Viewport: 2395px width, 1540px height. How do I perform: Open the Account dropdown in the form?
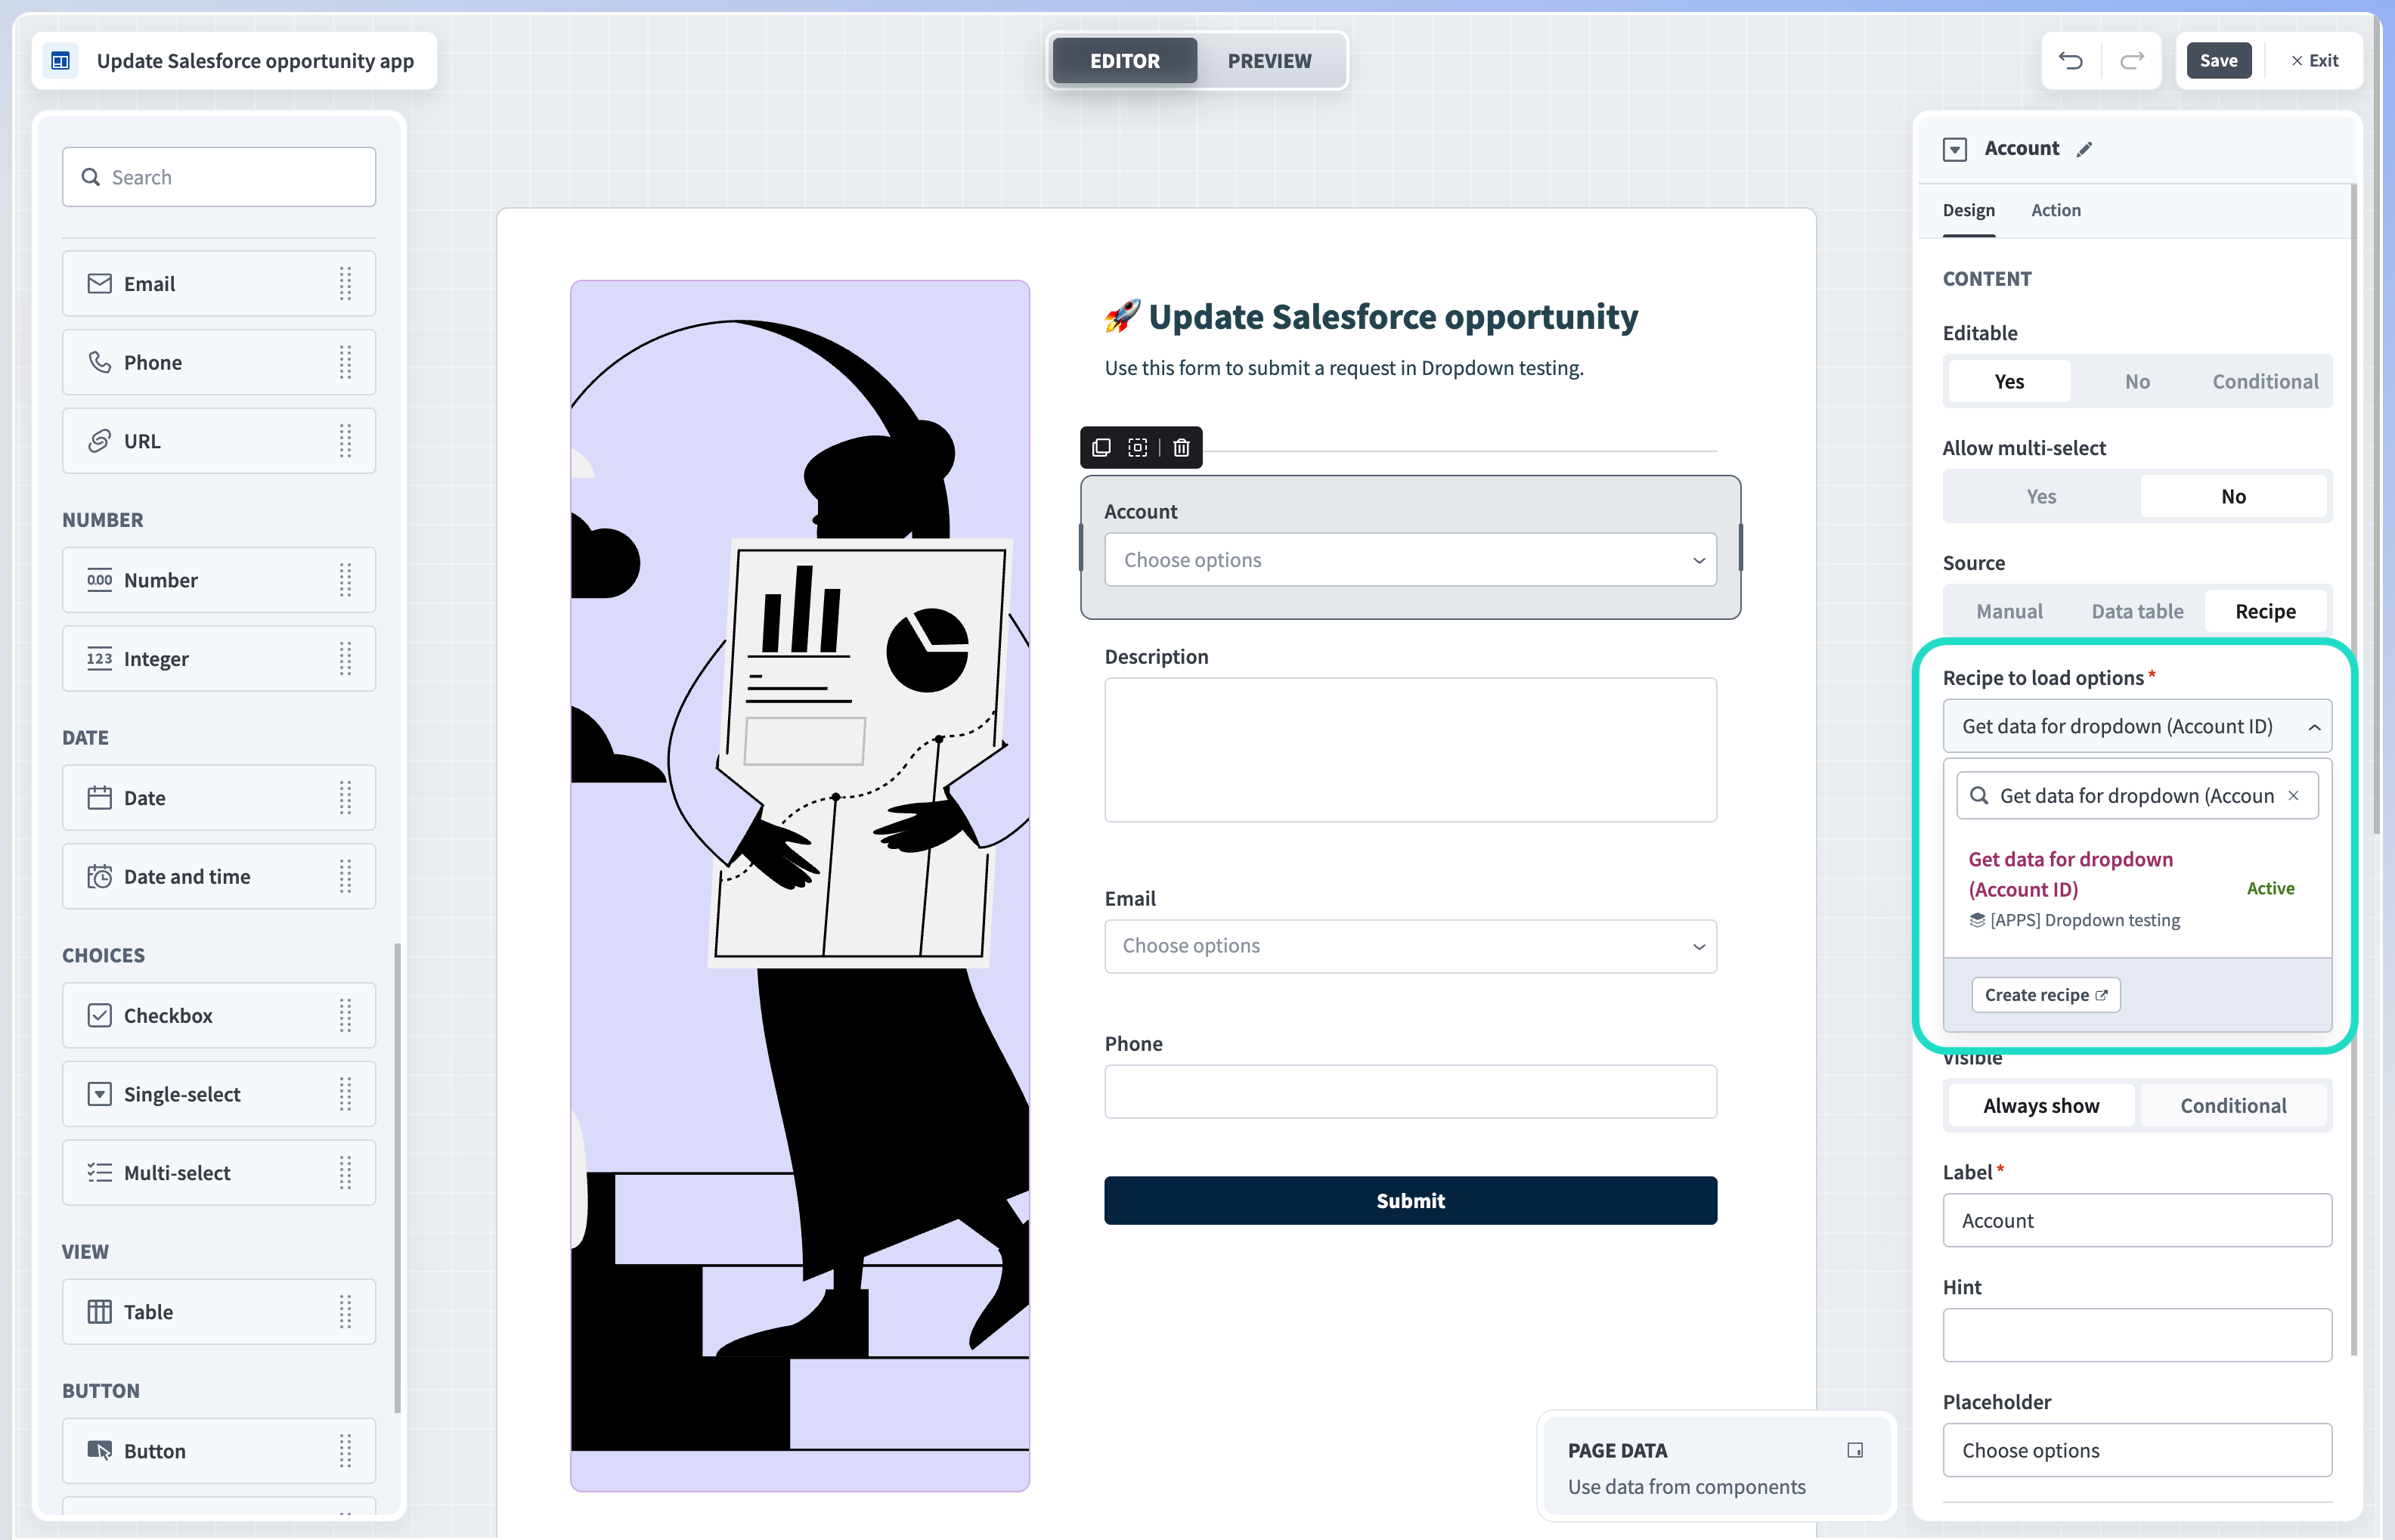coord(1410,560)
